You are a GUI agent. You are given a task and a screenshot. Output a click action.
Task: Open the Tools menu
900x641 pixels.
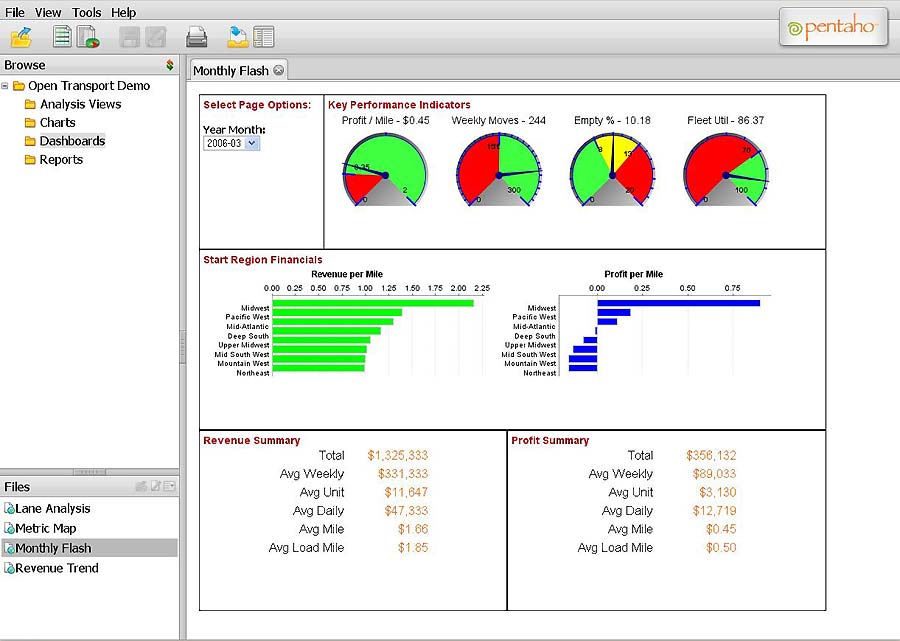[87, 12]
